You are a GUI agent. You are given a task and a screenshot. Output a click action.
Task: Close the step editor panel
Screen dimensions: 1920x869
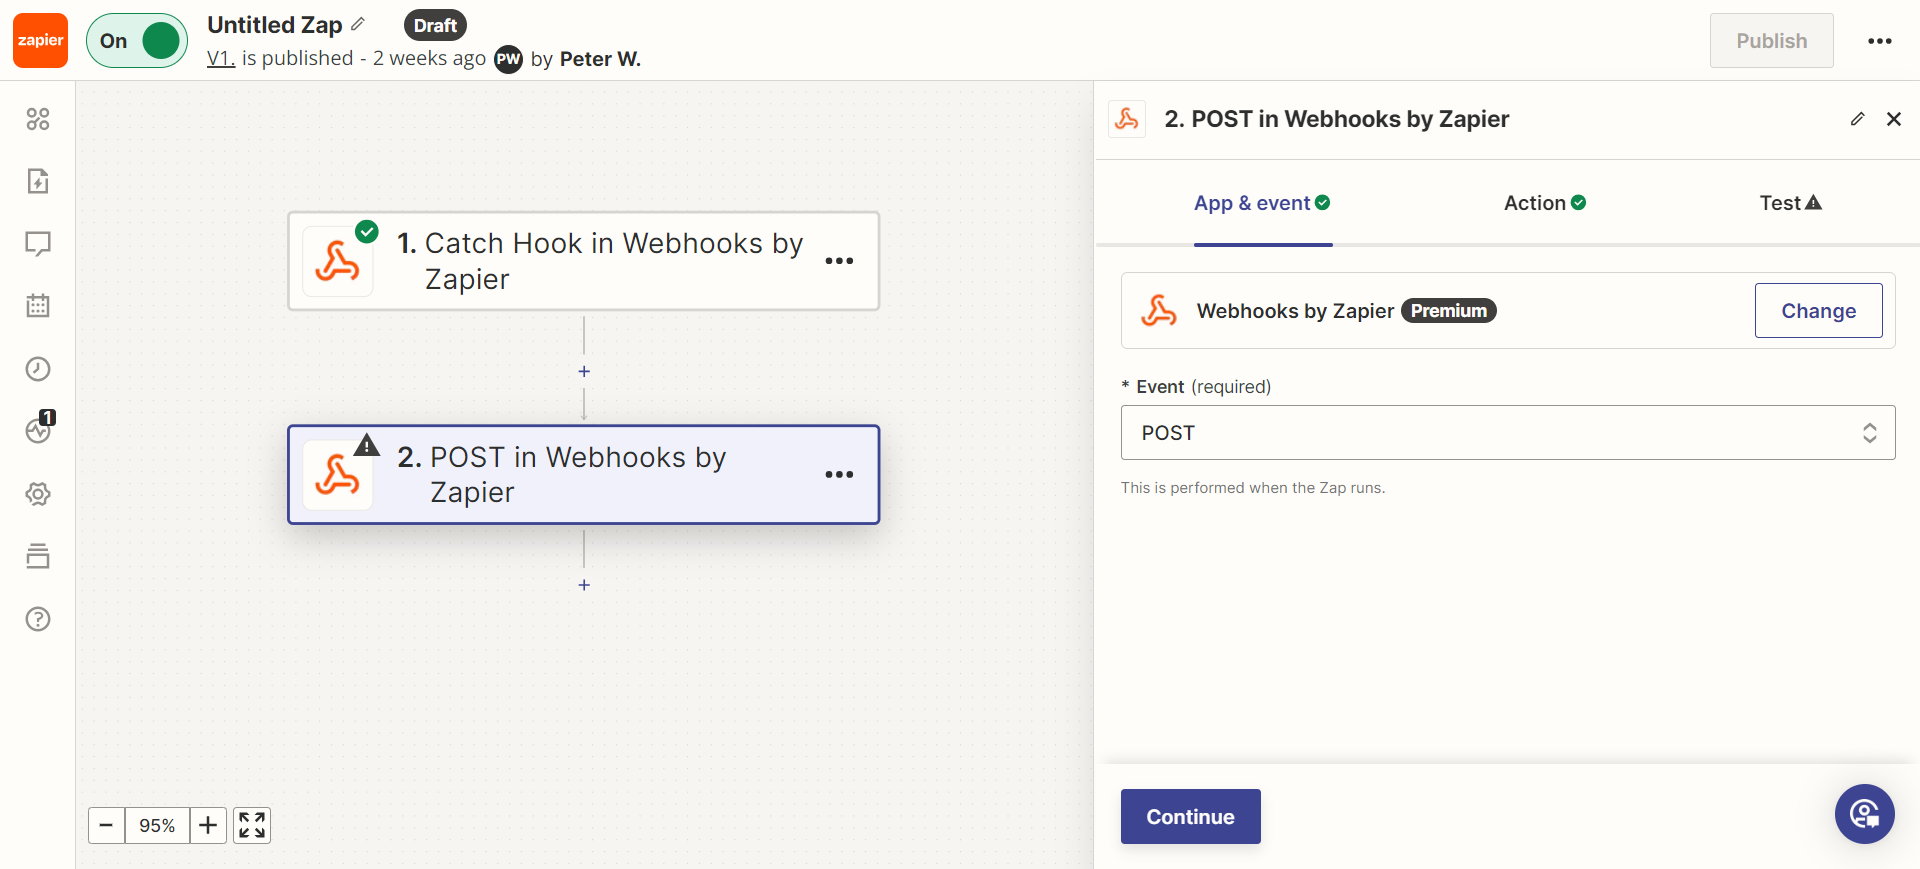point(1893,119)
